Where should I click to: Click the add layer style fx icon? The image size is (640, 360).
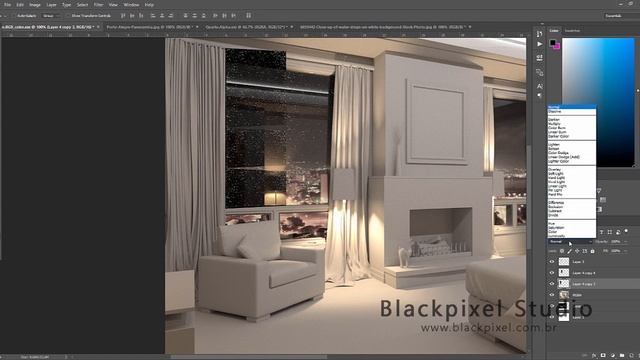point(594,356)
